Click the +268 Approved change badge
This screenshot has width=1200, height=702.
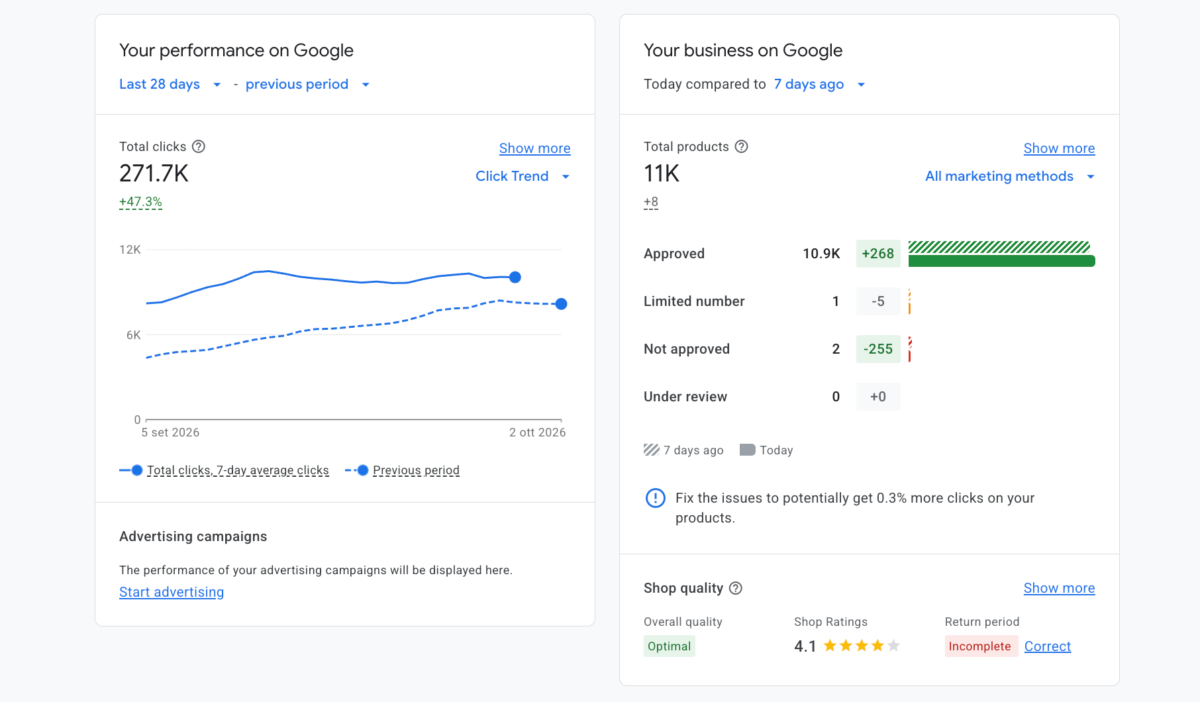tap(878, 254)
